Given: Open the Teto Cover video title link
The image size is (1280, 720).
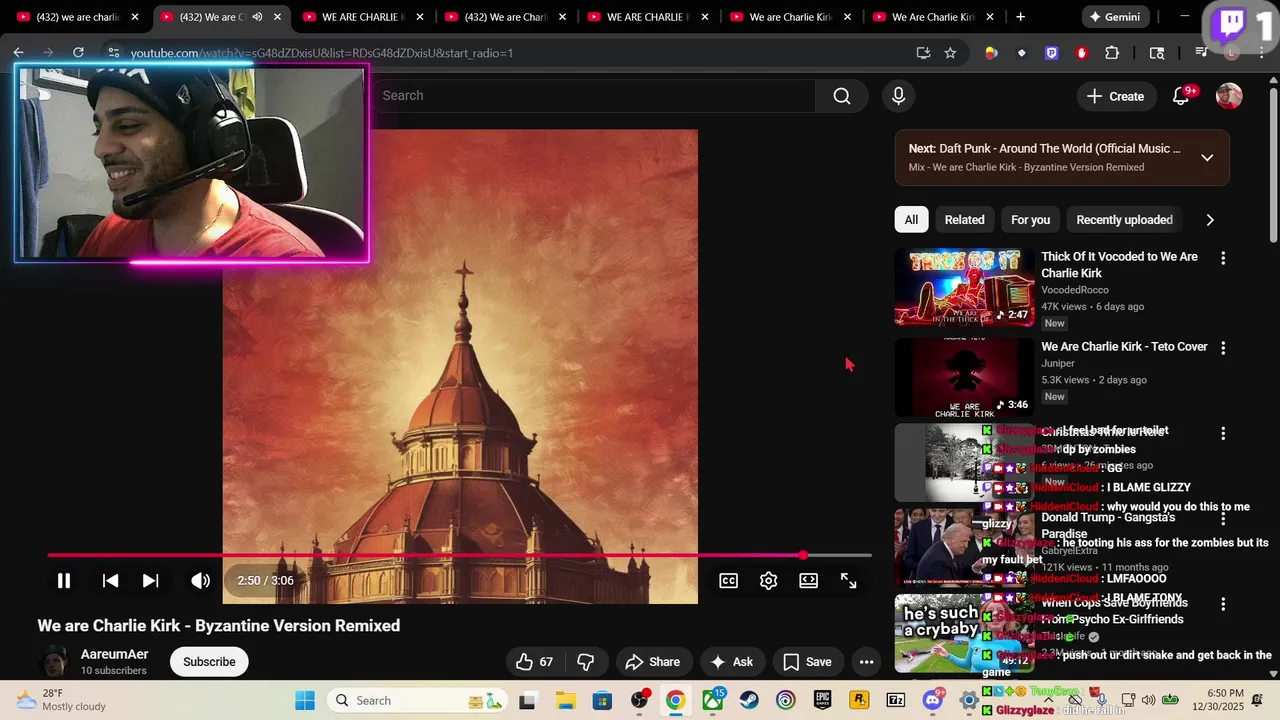Looking at the screenshot, I should pyautogui.click(x=1124, y=347).
